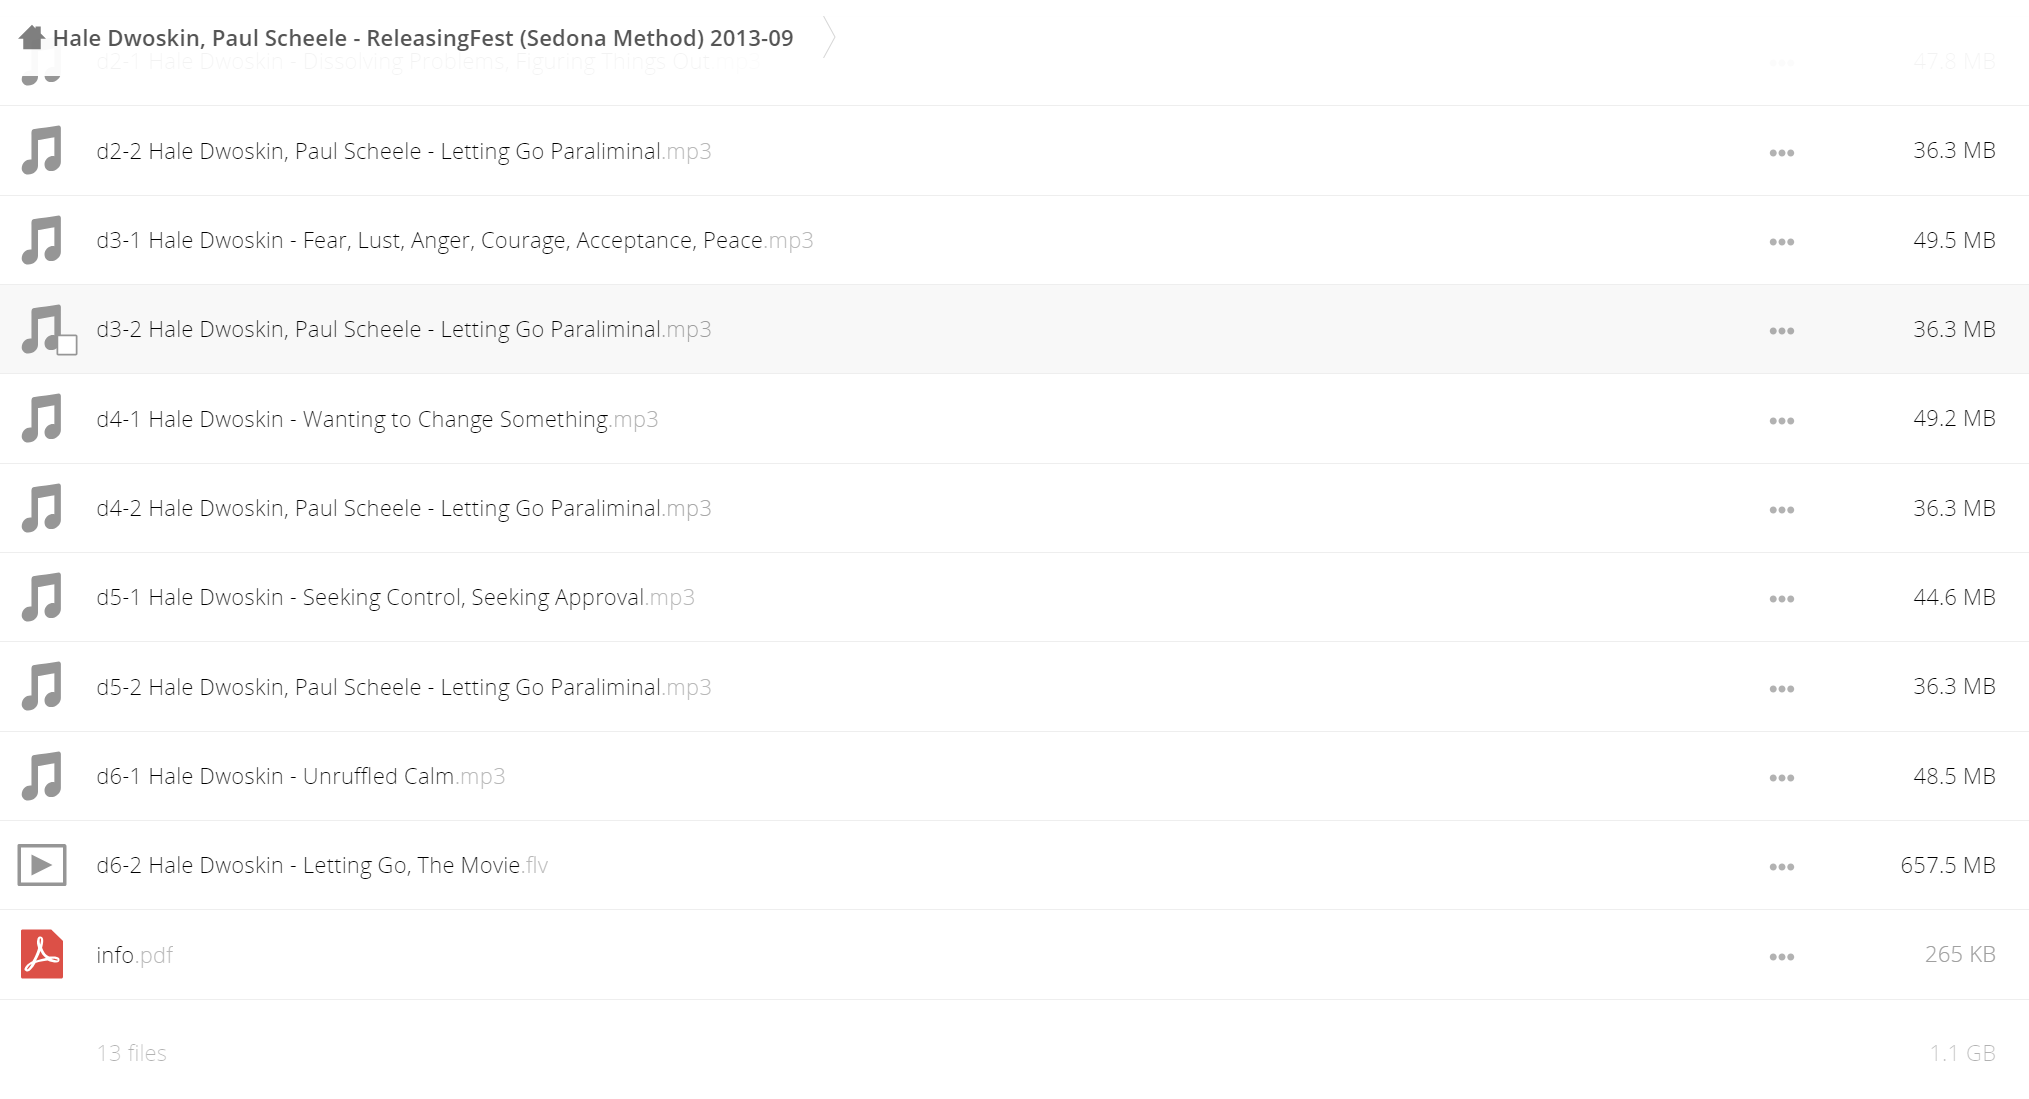
Task: Open three-dot menu for d4-1 Wanting to Change Something
Action: pyautogui.click(x=1781, y=421)
